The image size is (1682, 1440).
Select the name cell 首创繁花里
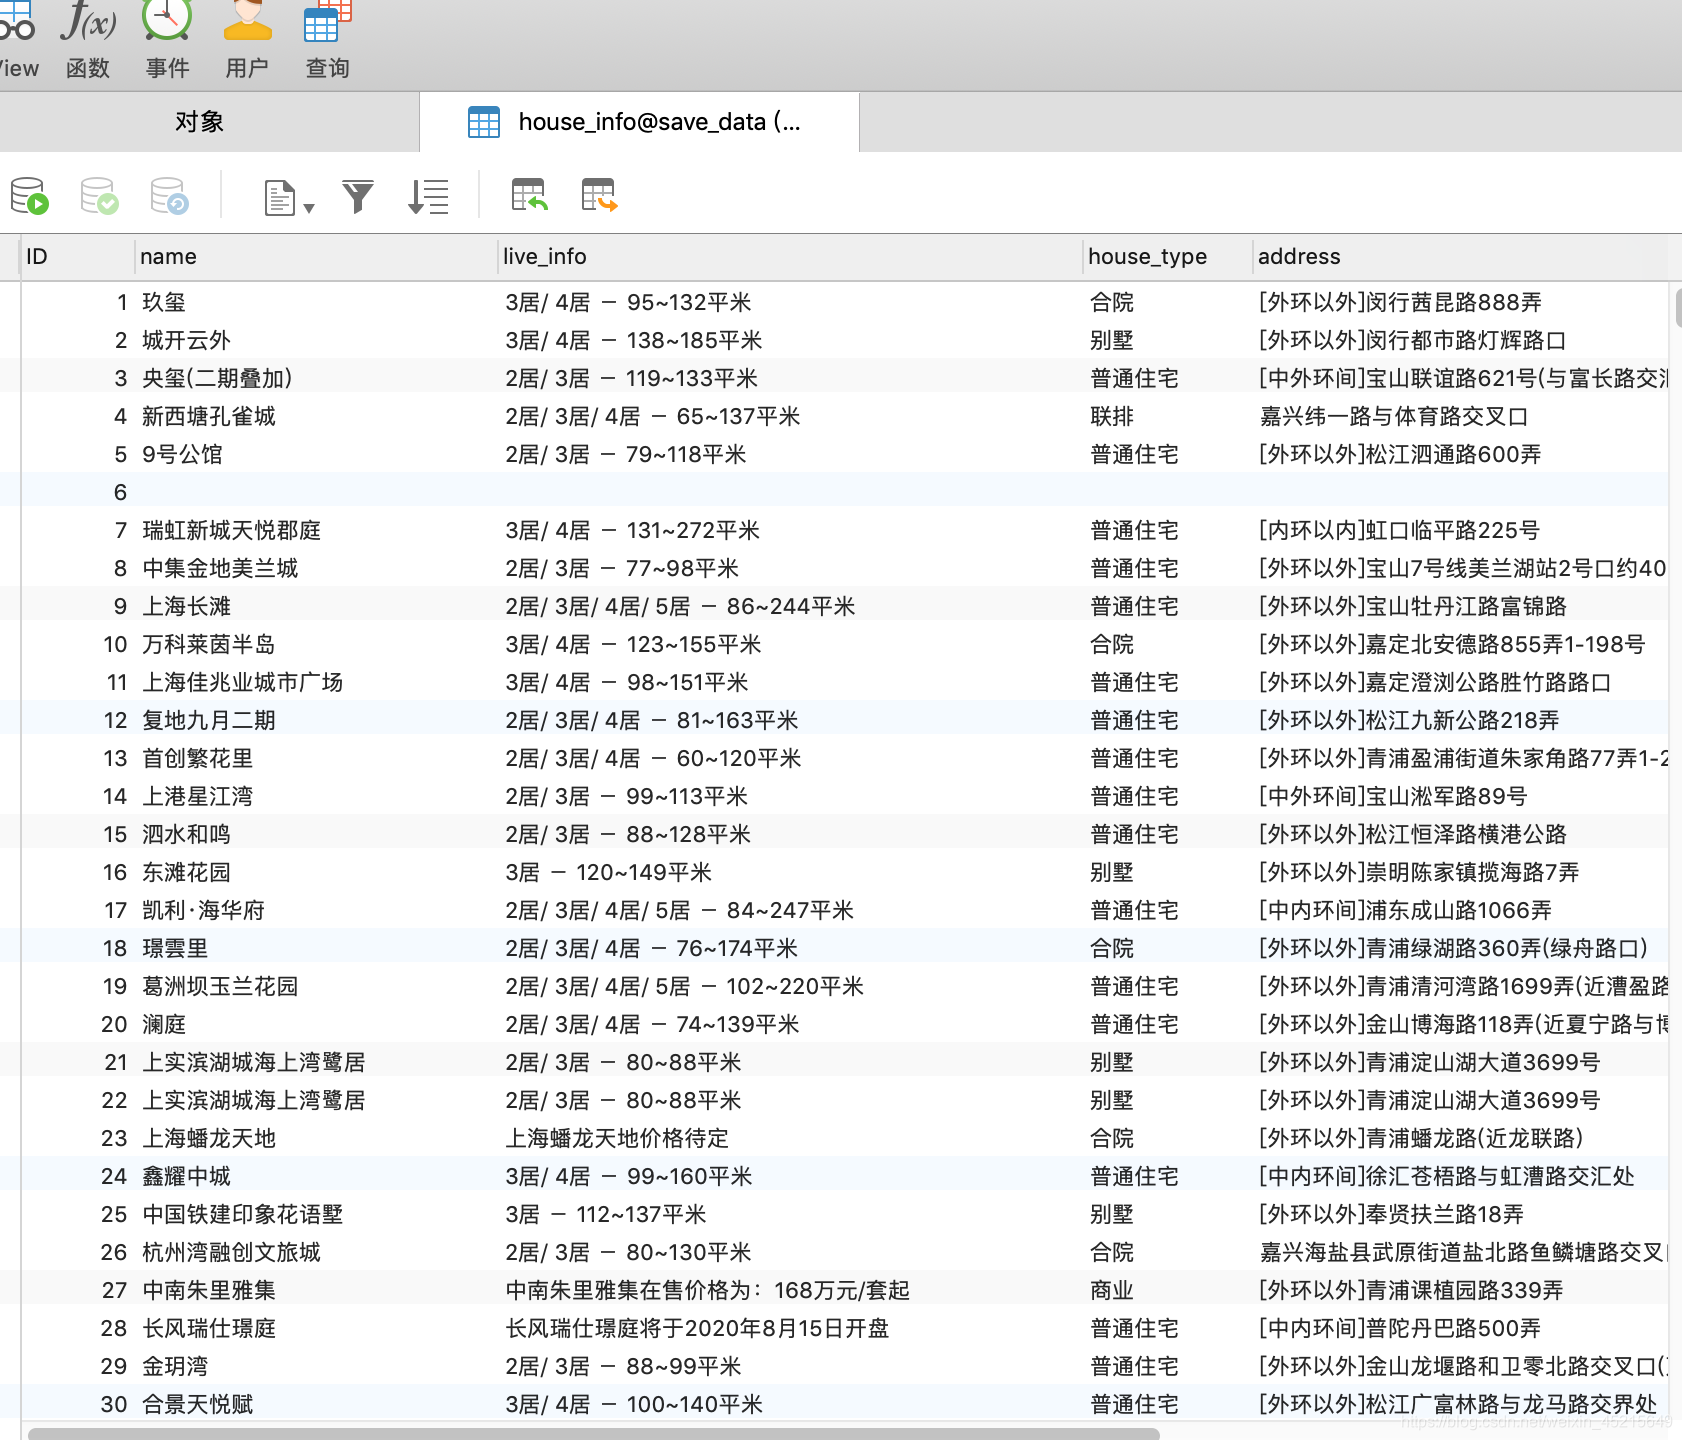tap(198, 758)
